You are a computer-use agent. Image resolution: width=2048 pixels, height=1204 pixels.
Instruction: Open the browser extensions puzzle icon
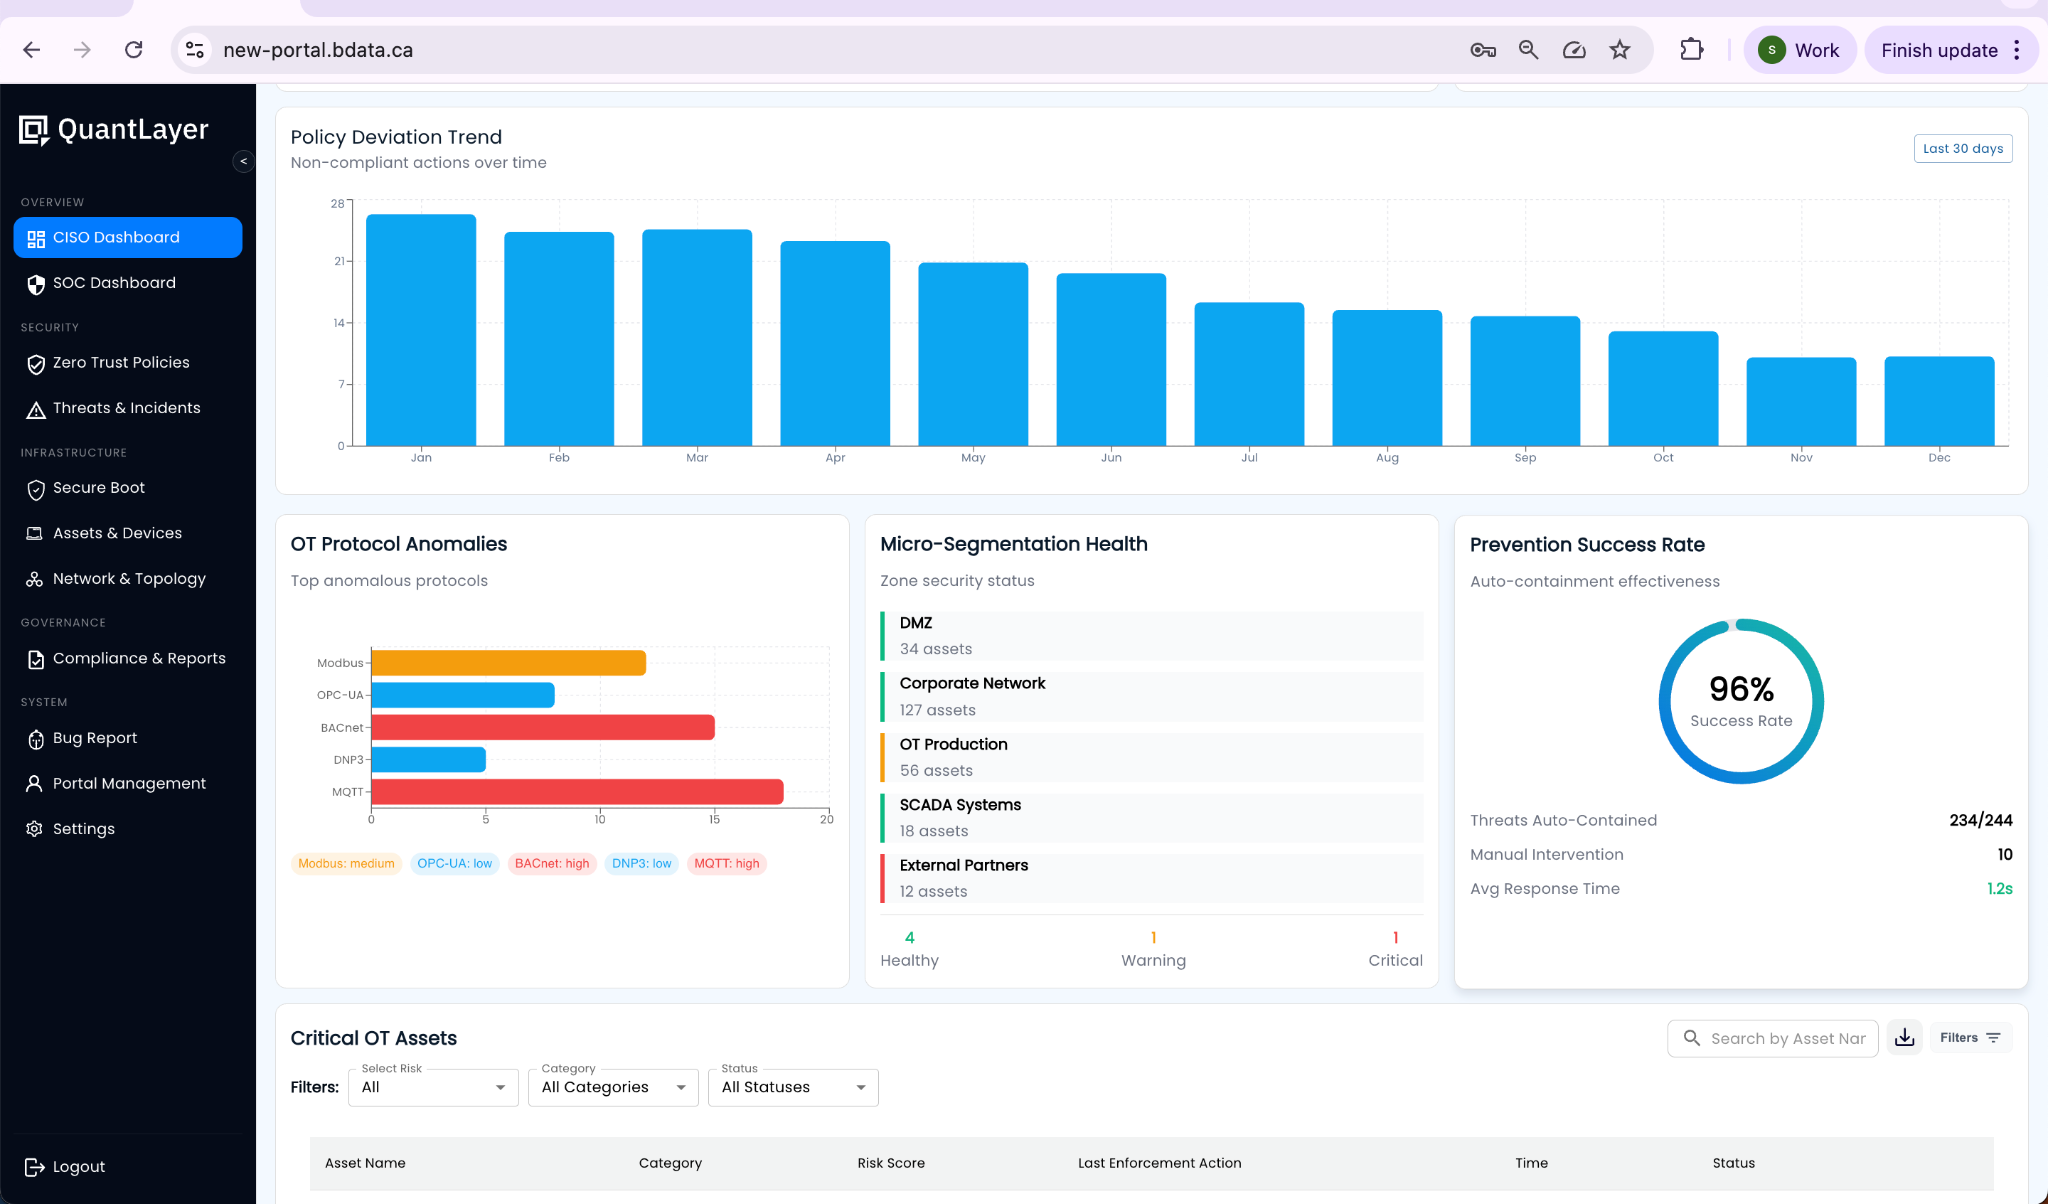point(1691,50)
